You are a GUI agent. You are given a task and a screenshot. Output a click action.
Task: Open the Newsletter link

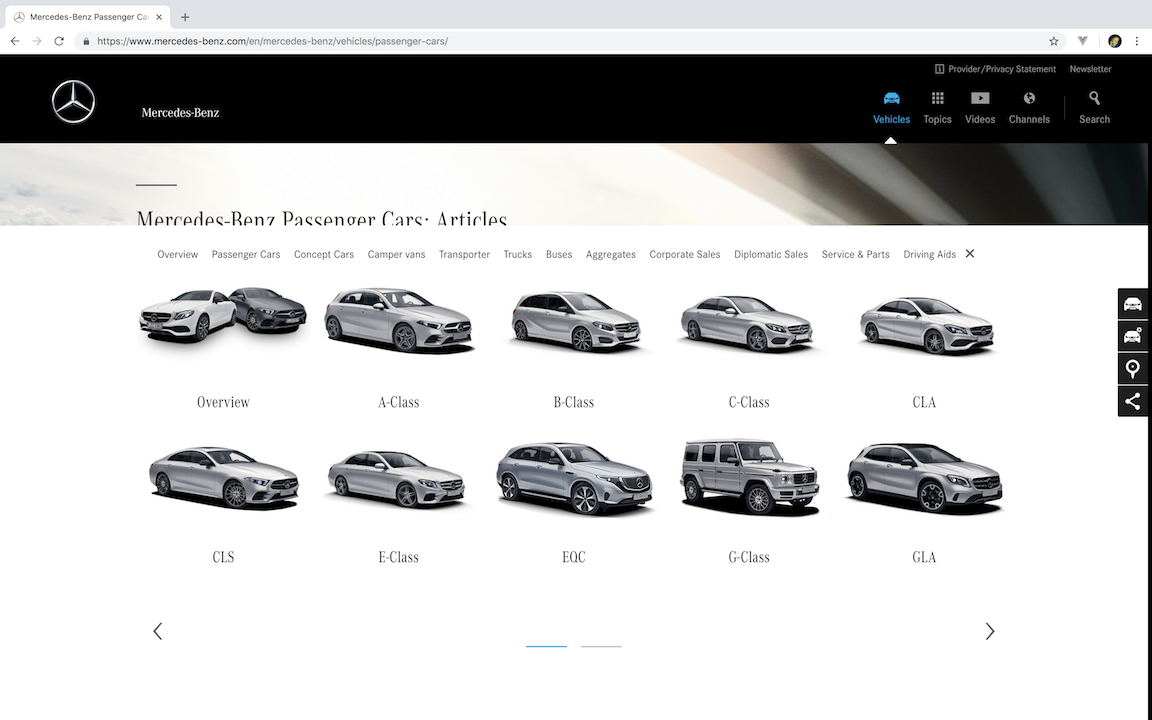[1090, 69]
